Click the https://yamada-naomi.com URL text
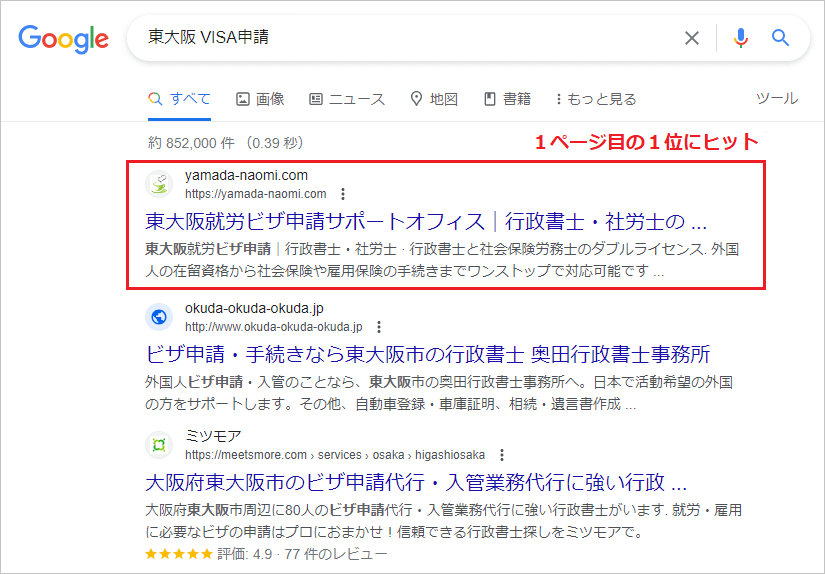This screenshot has height=574, width=825. (256, 194)
